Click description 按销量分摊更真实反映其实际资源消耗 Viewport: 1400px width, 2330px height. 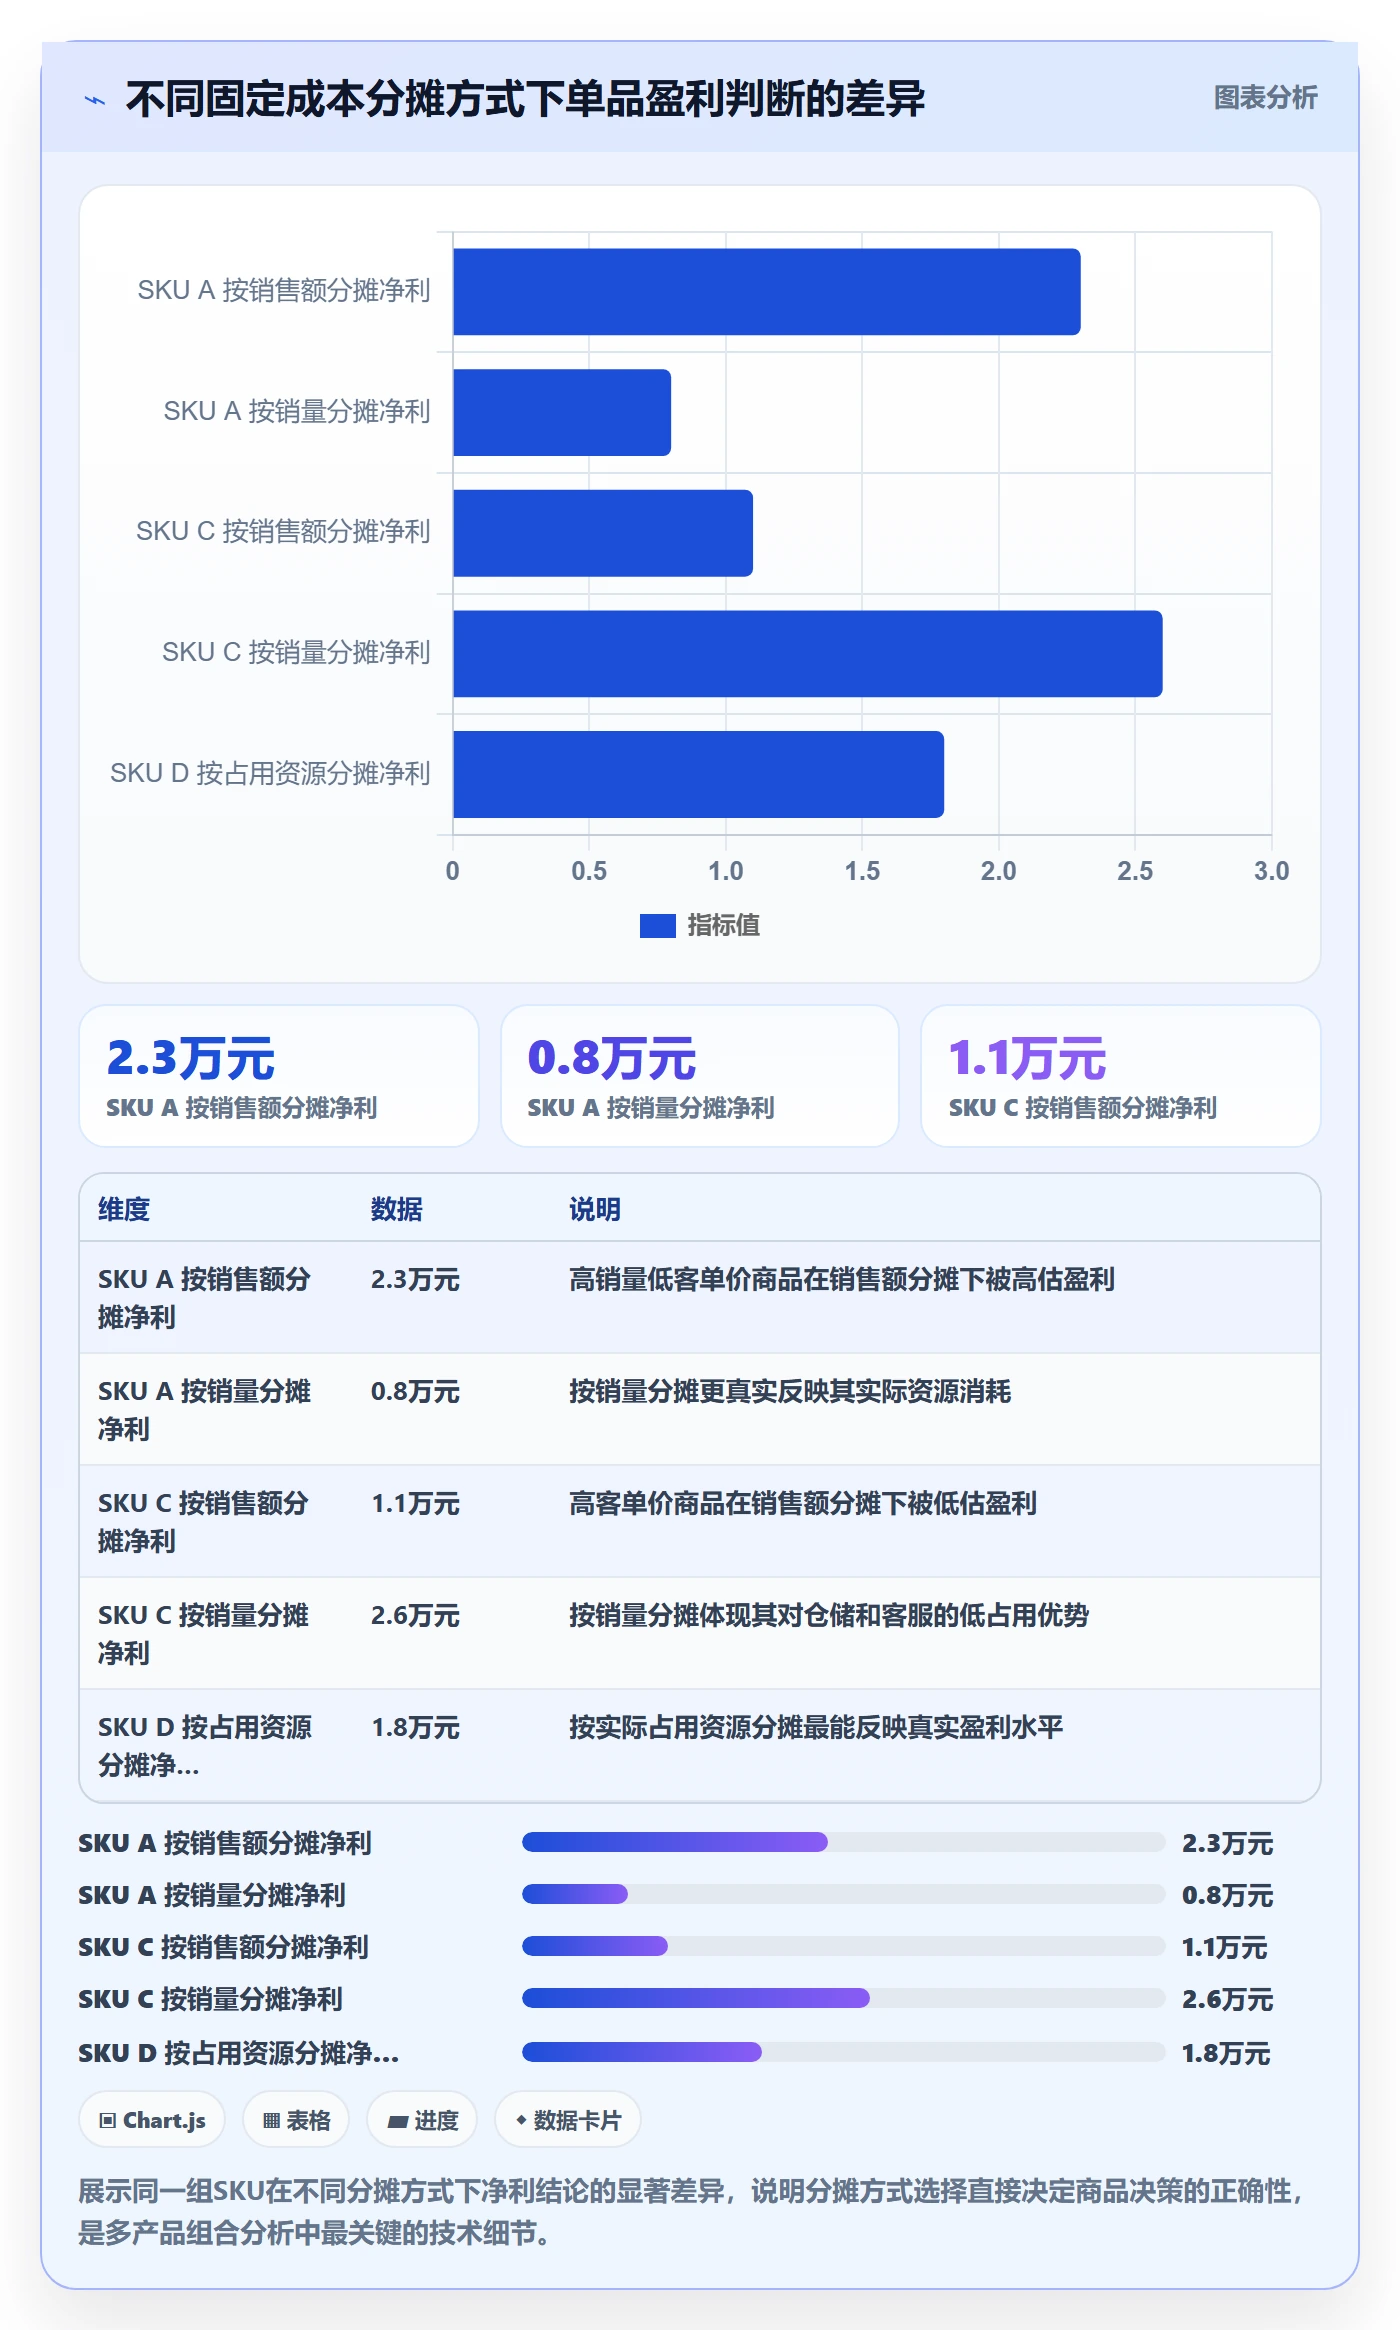point(790,1392)
